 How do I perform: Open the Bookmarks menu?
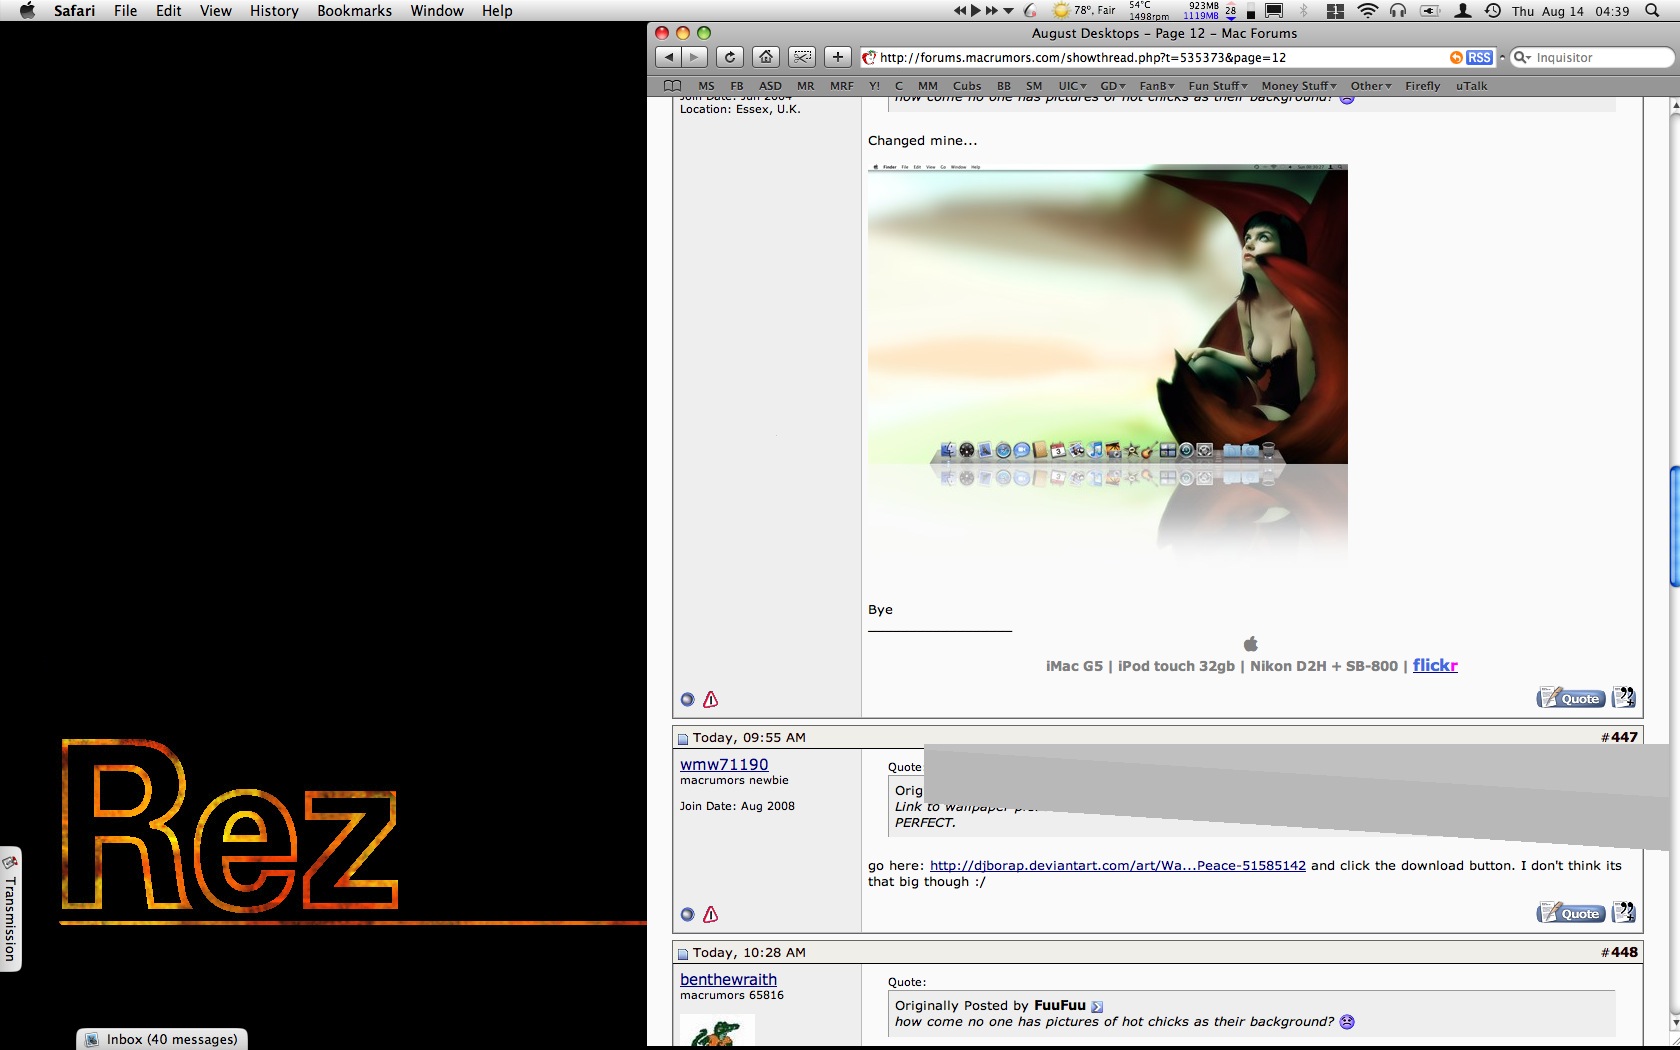tap(354, 11)
